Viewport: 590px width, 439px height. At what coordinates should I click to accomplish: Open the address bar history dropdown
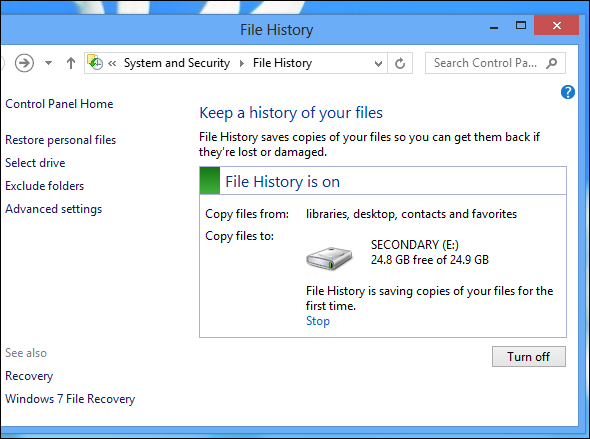[x=379, y=63]
